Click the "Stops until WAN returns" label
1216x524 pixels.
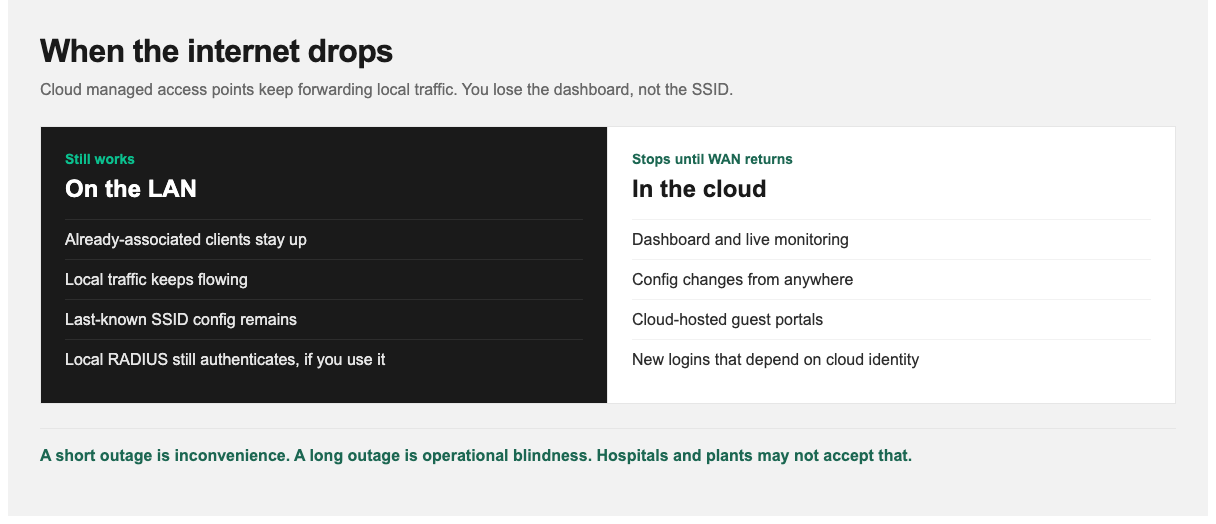(x=712, y=159)
